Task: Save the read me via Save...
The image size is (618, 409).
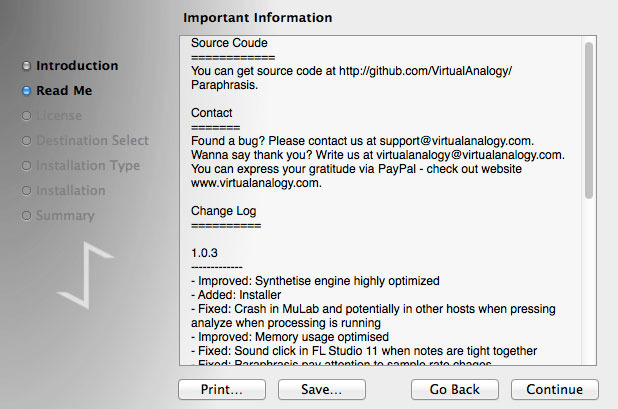Action: [322, 389]
